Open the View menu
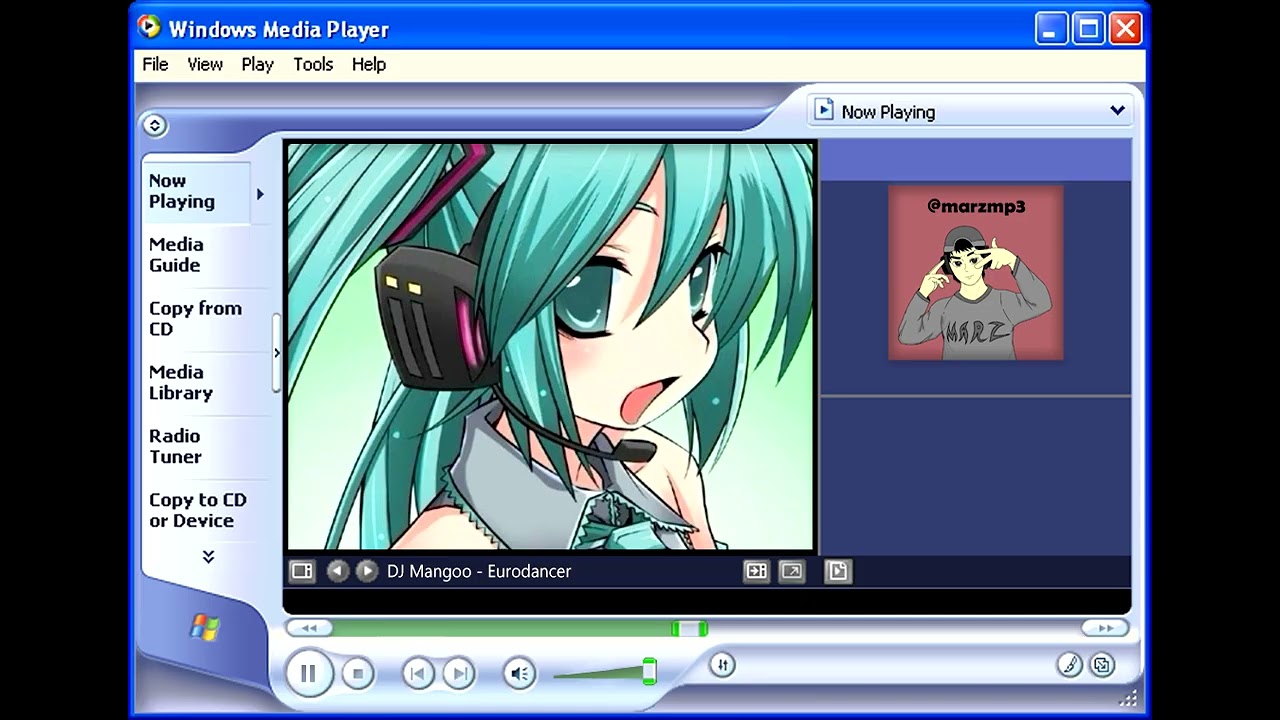Screen dimensions: 1280x720 coord(205,64)
